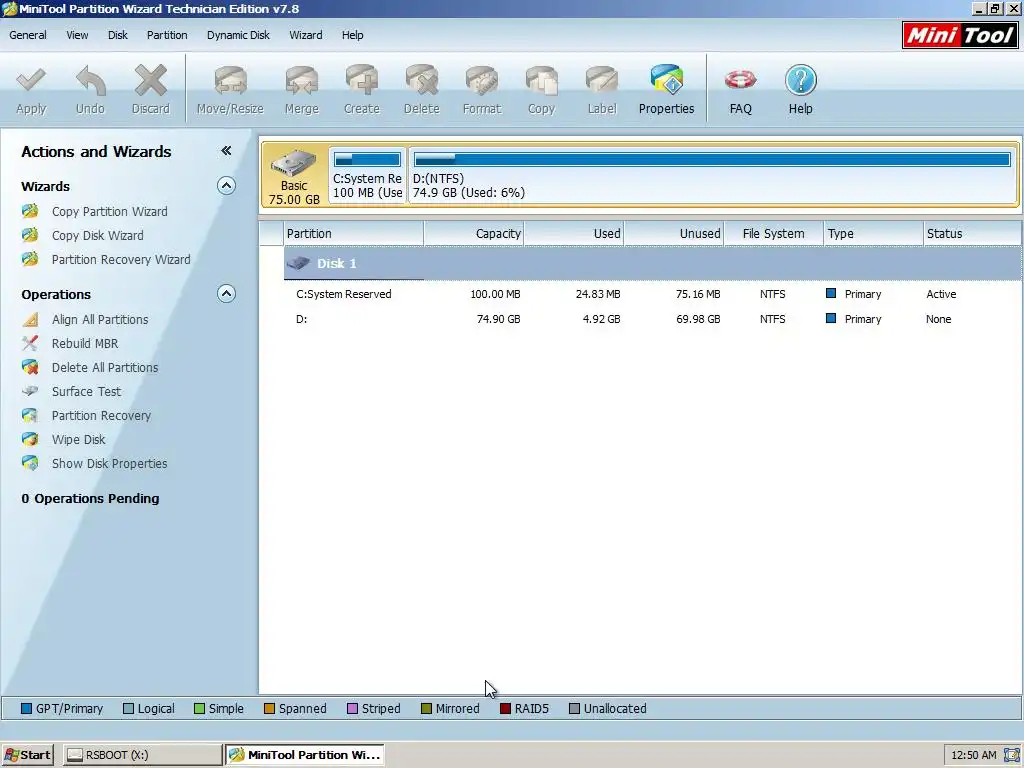This screenshot has height=768, width=1024.
Task: Click the Create partition toolbar icon
Action: tap(362, 81)
